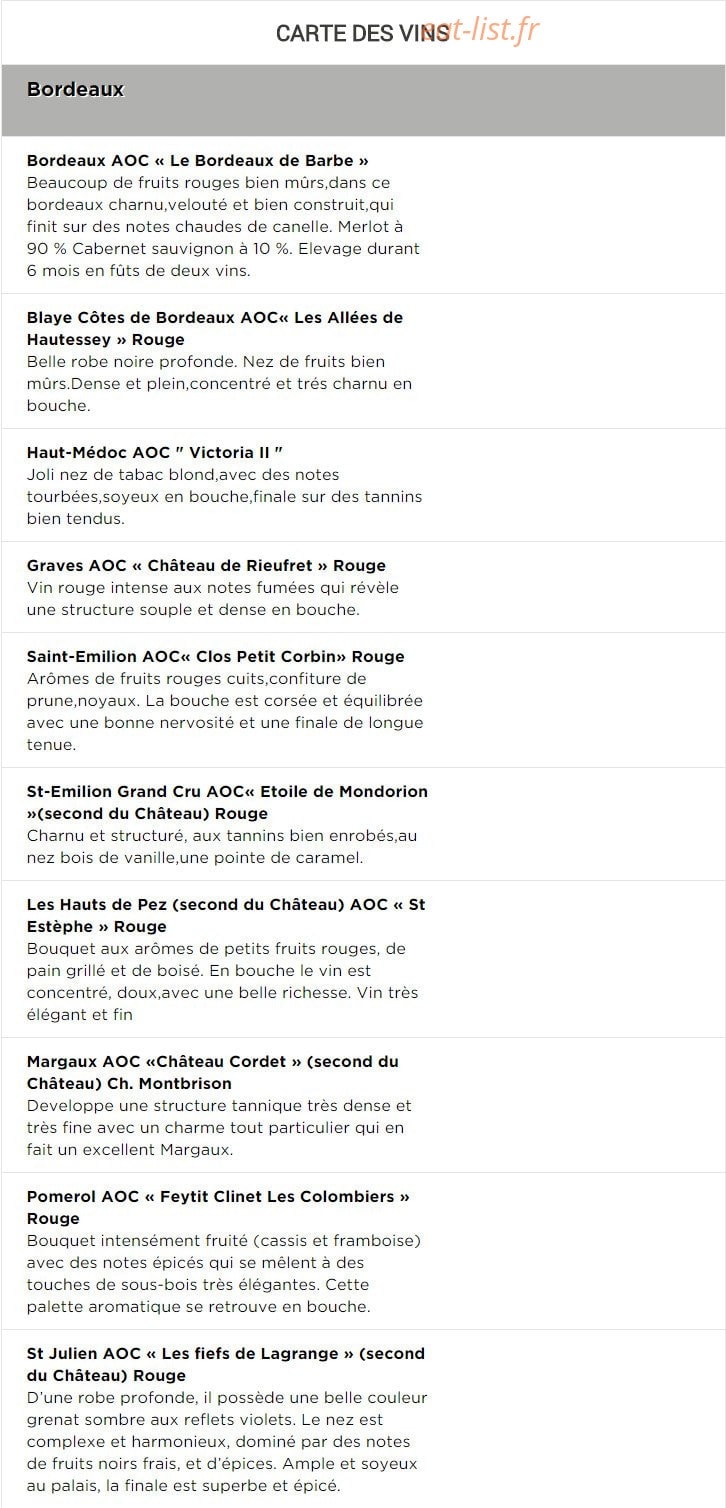726x1508 pixels.
Task: Click description mentioning notes chaudes de canelle
Action: [223, 226]
